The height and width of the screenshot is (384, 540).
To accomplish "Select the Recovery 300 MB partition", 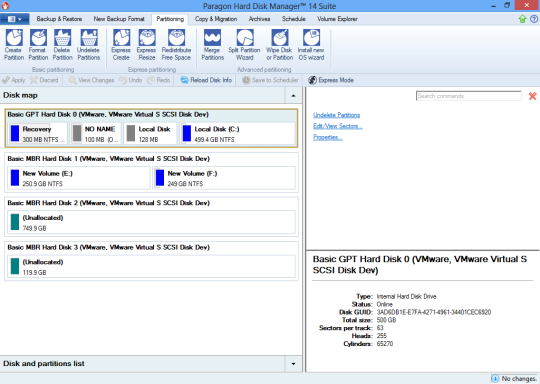I will pos(37,134).
